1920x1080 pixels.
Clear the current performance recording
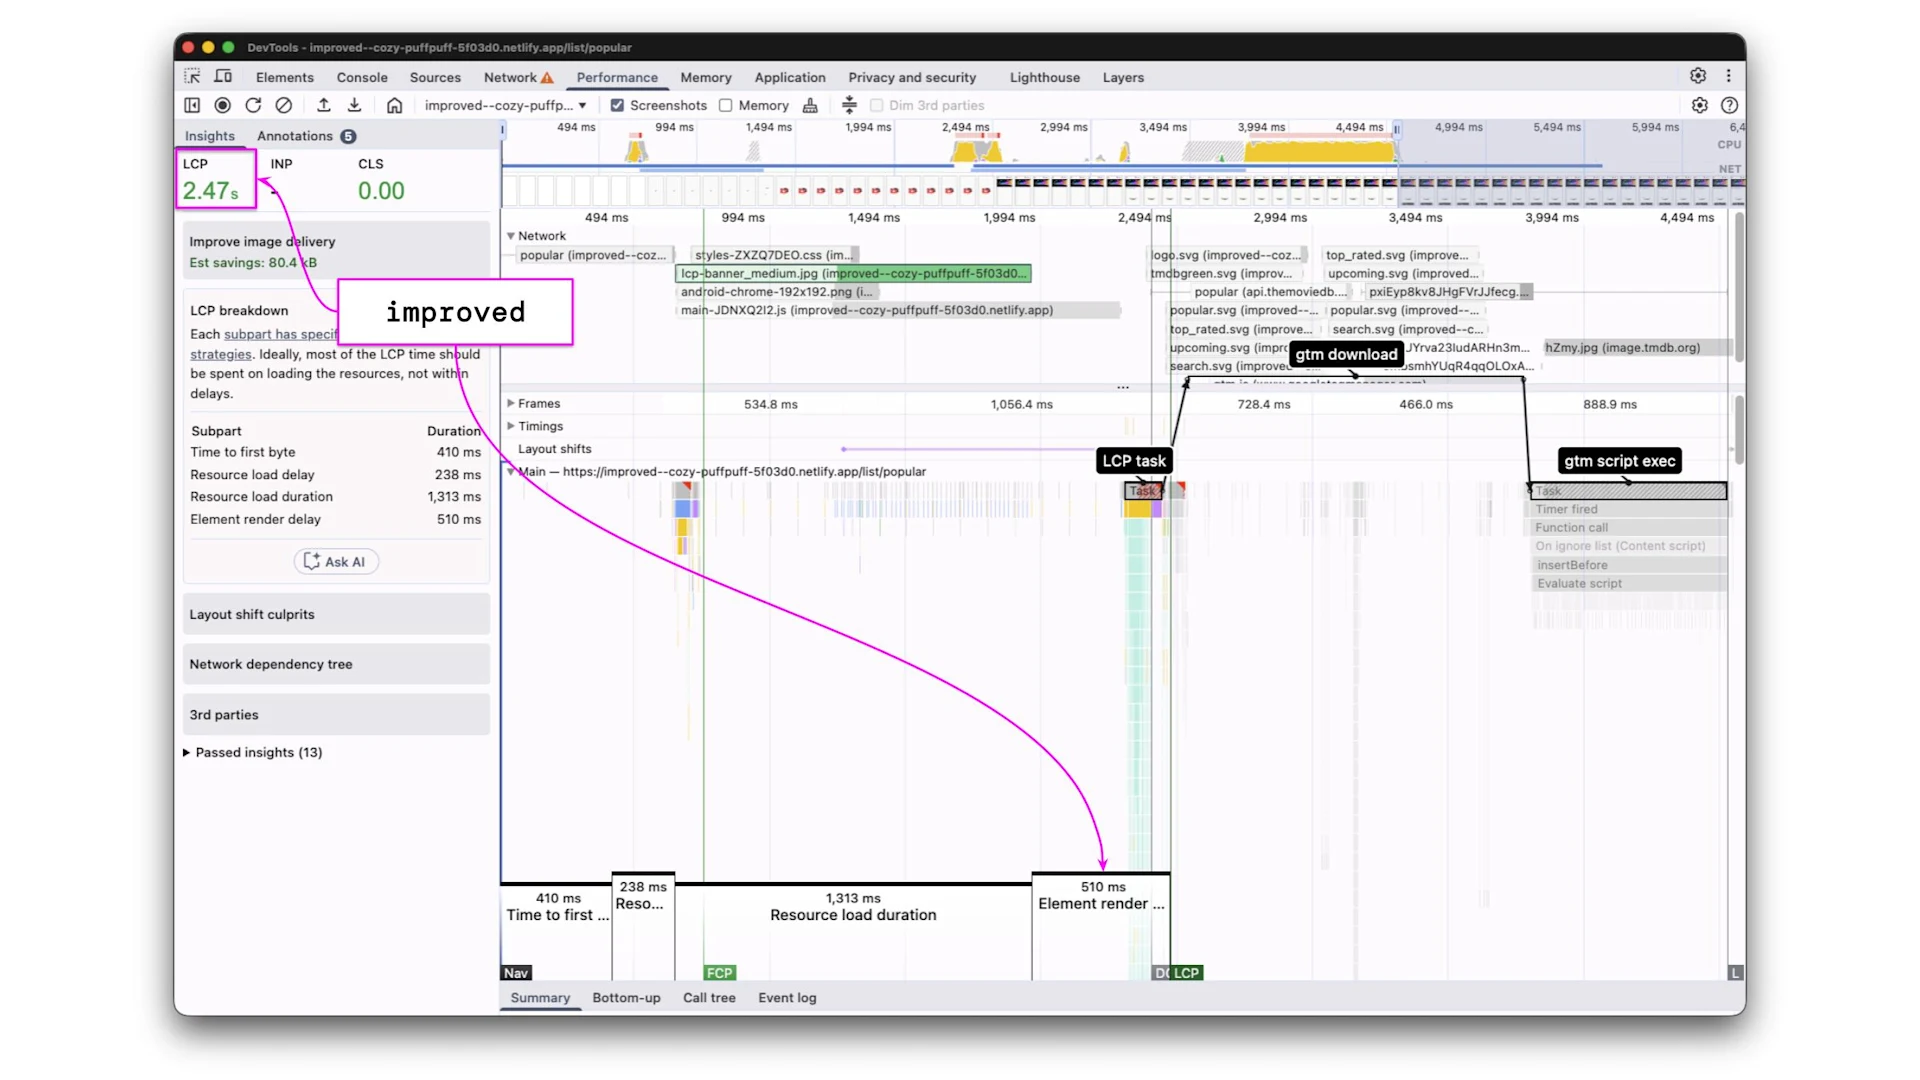284,105
